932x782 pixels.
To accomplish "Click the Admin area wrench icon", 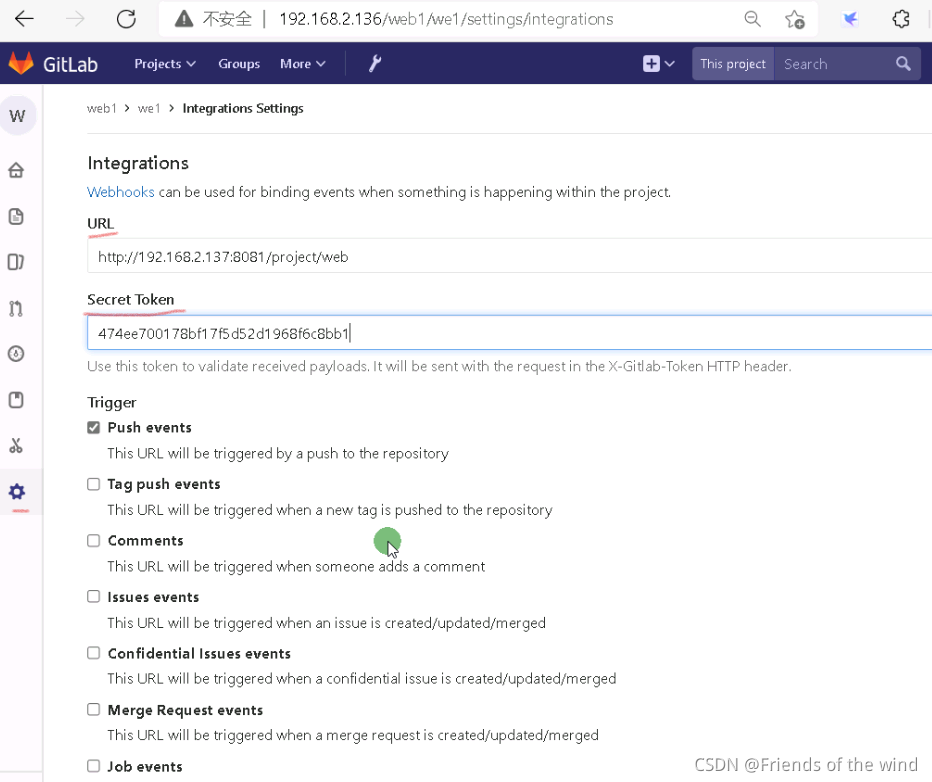I will coord(374,64).
